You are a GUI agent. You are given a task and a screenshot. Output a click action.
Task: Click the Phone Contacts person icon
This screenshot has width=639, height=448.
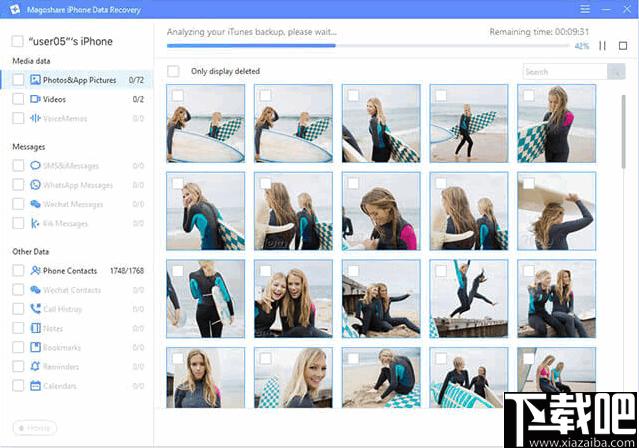click(x=35, y=270)
